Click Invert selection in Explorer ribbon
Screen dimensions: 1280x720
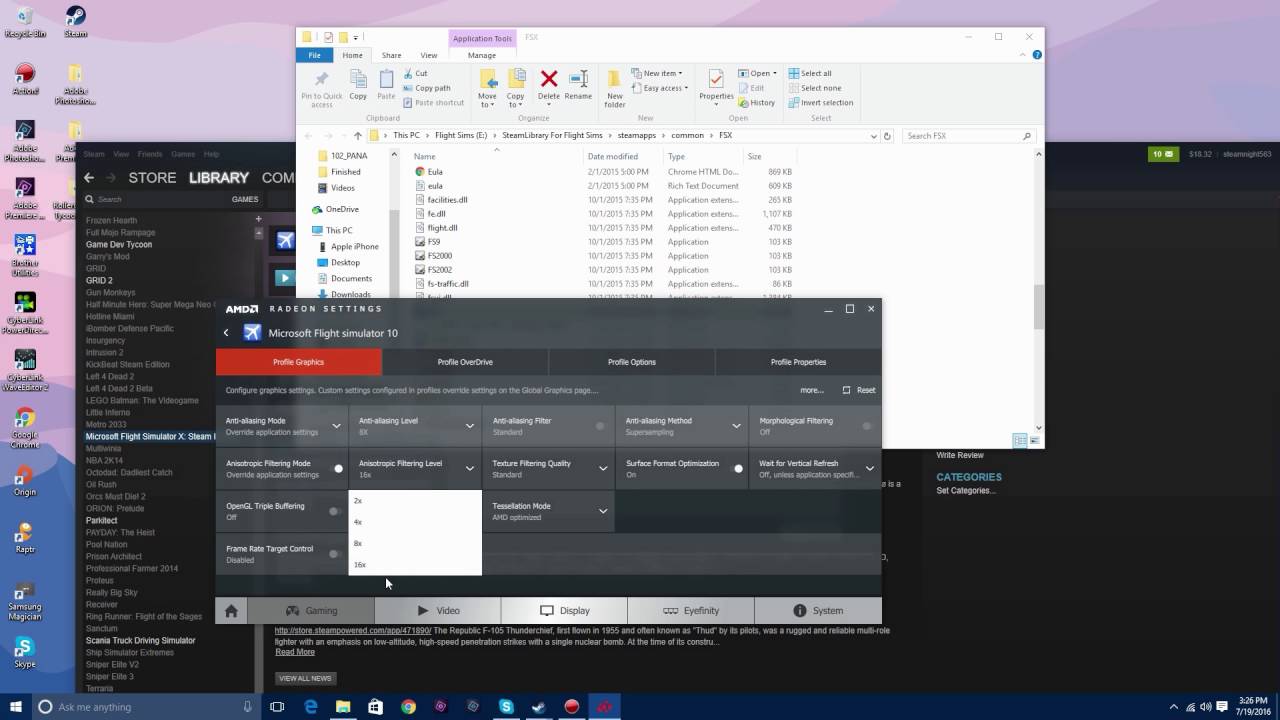tap(821, 103)
